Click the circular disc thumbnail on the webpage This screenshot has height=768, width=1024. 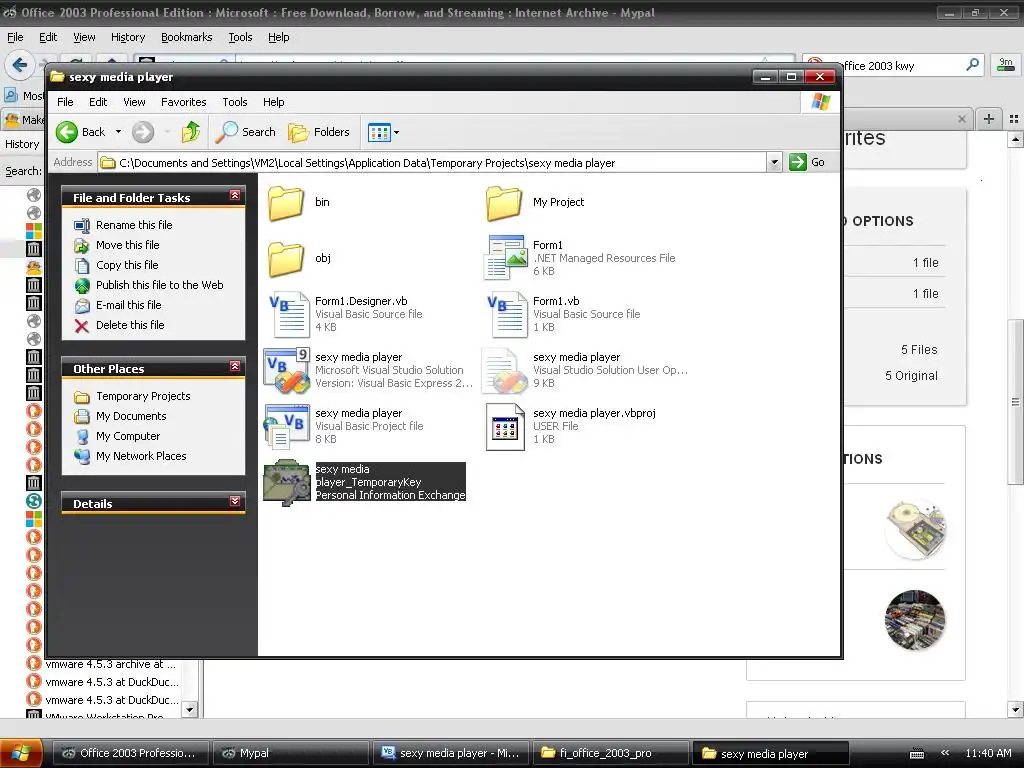(915, 529)
